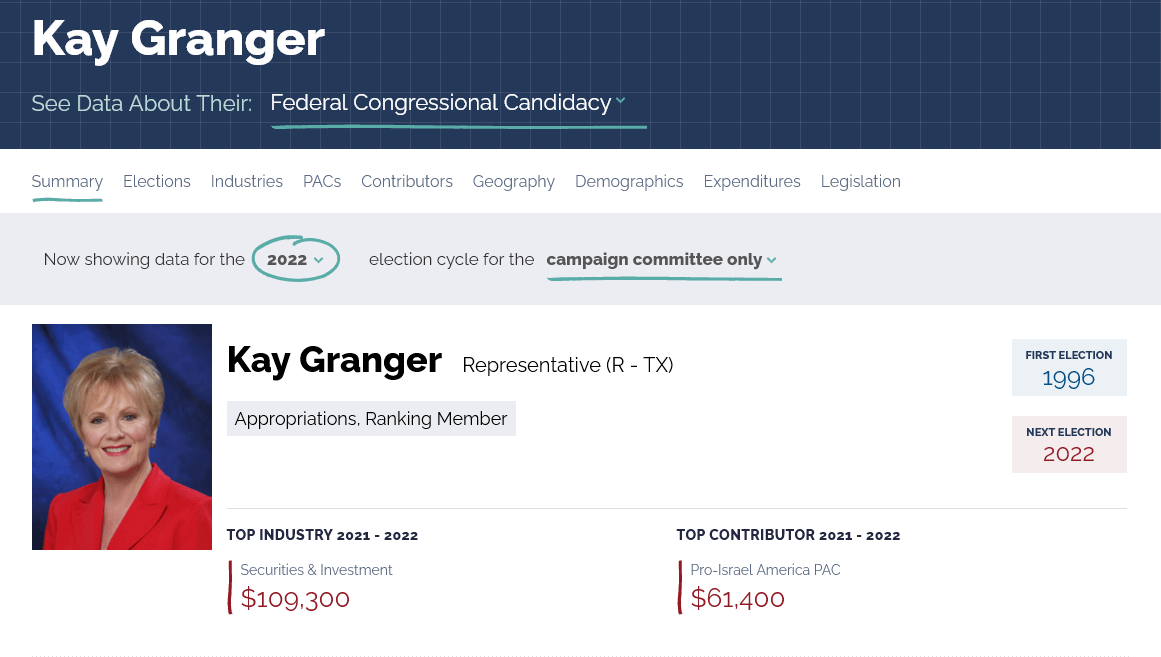The width and height of the screenshot is (1161, 657).
Task: Open the campaign committee only dropdown
Action: coord(661,259)
